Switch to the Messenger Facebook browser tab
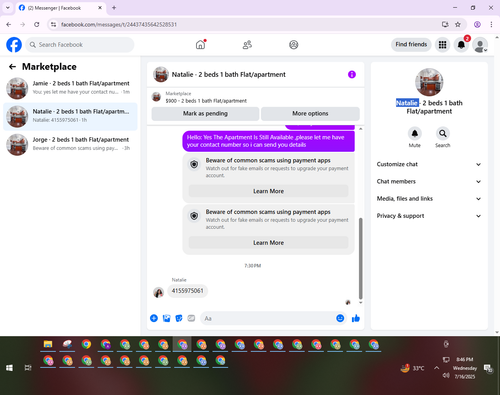Screen dimensions: 500x395 pyautogui.click(x=60, y=8)
